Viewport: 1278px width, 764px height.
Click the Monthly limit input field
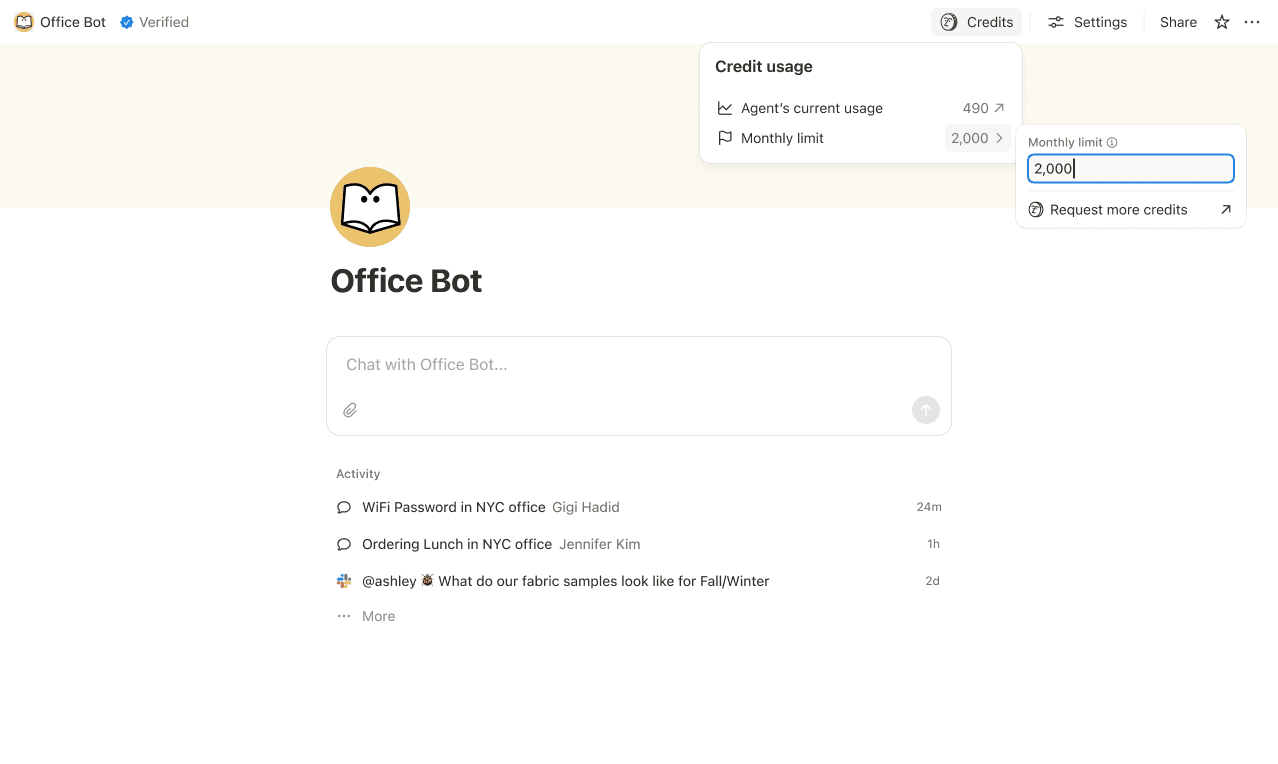pyautogui.click(x=1130, y=169)
